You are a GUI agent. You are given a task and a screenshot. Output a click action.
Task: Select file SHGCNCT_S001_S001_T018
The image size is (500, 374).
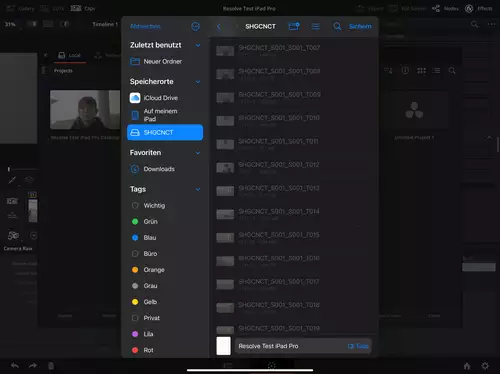pos(294,307)
